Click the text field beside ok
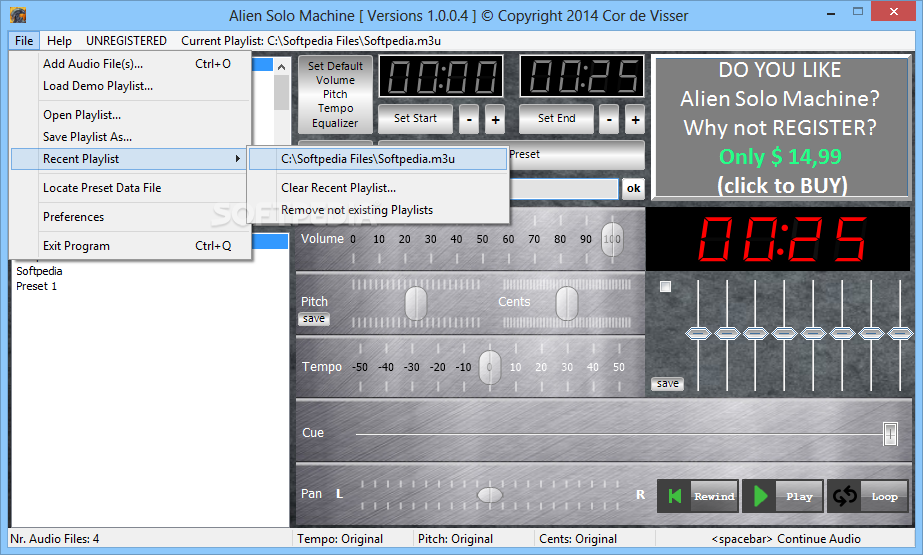 [x=563, y=188]
